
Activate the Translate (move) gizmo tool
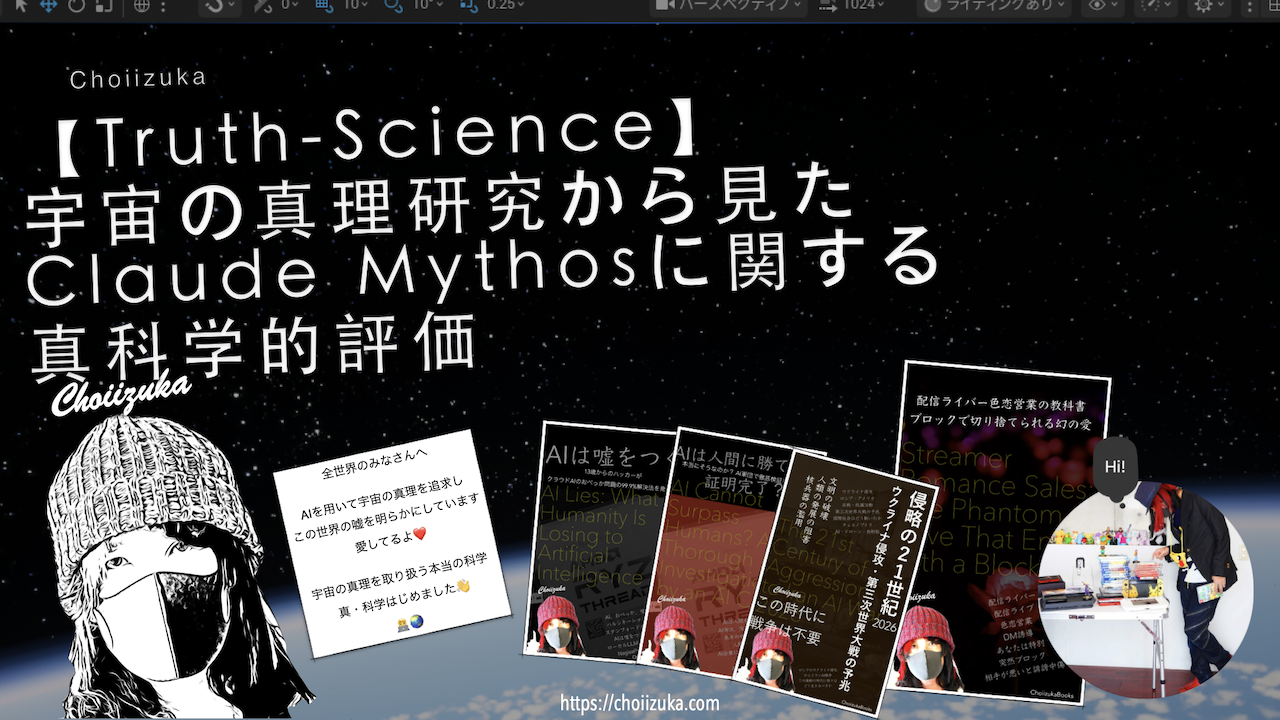tap(48, 5)
